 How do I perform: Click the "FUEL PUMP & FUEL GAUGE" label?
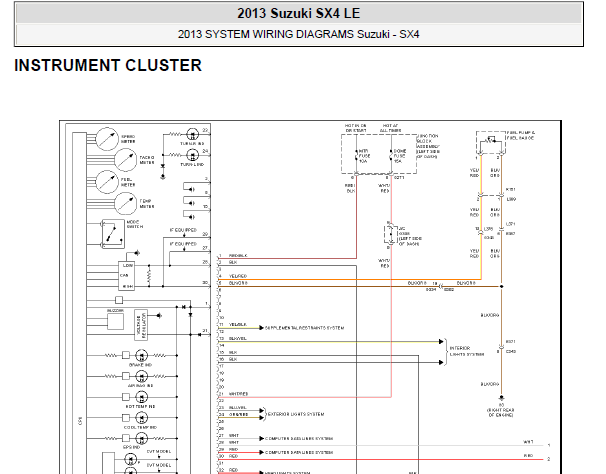click(x=521, y=135)
